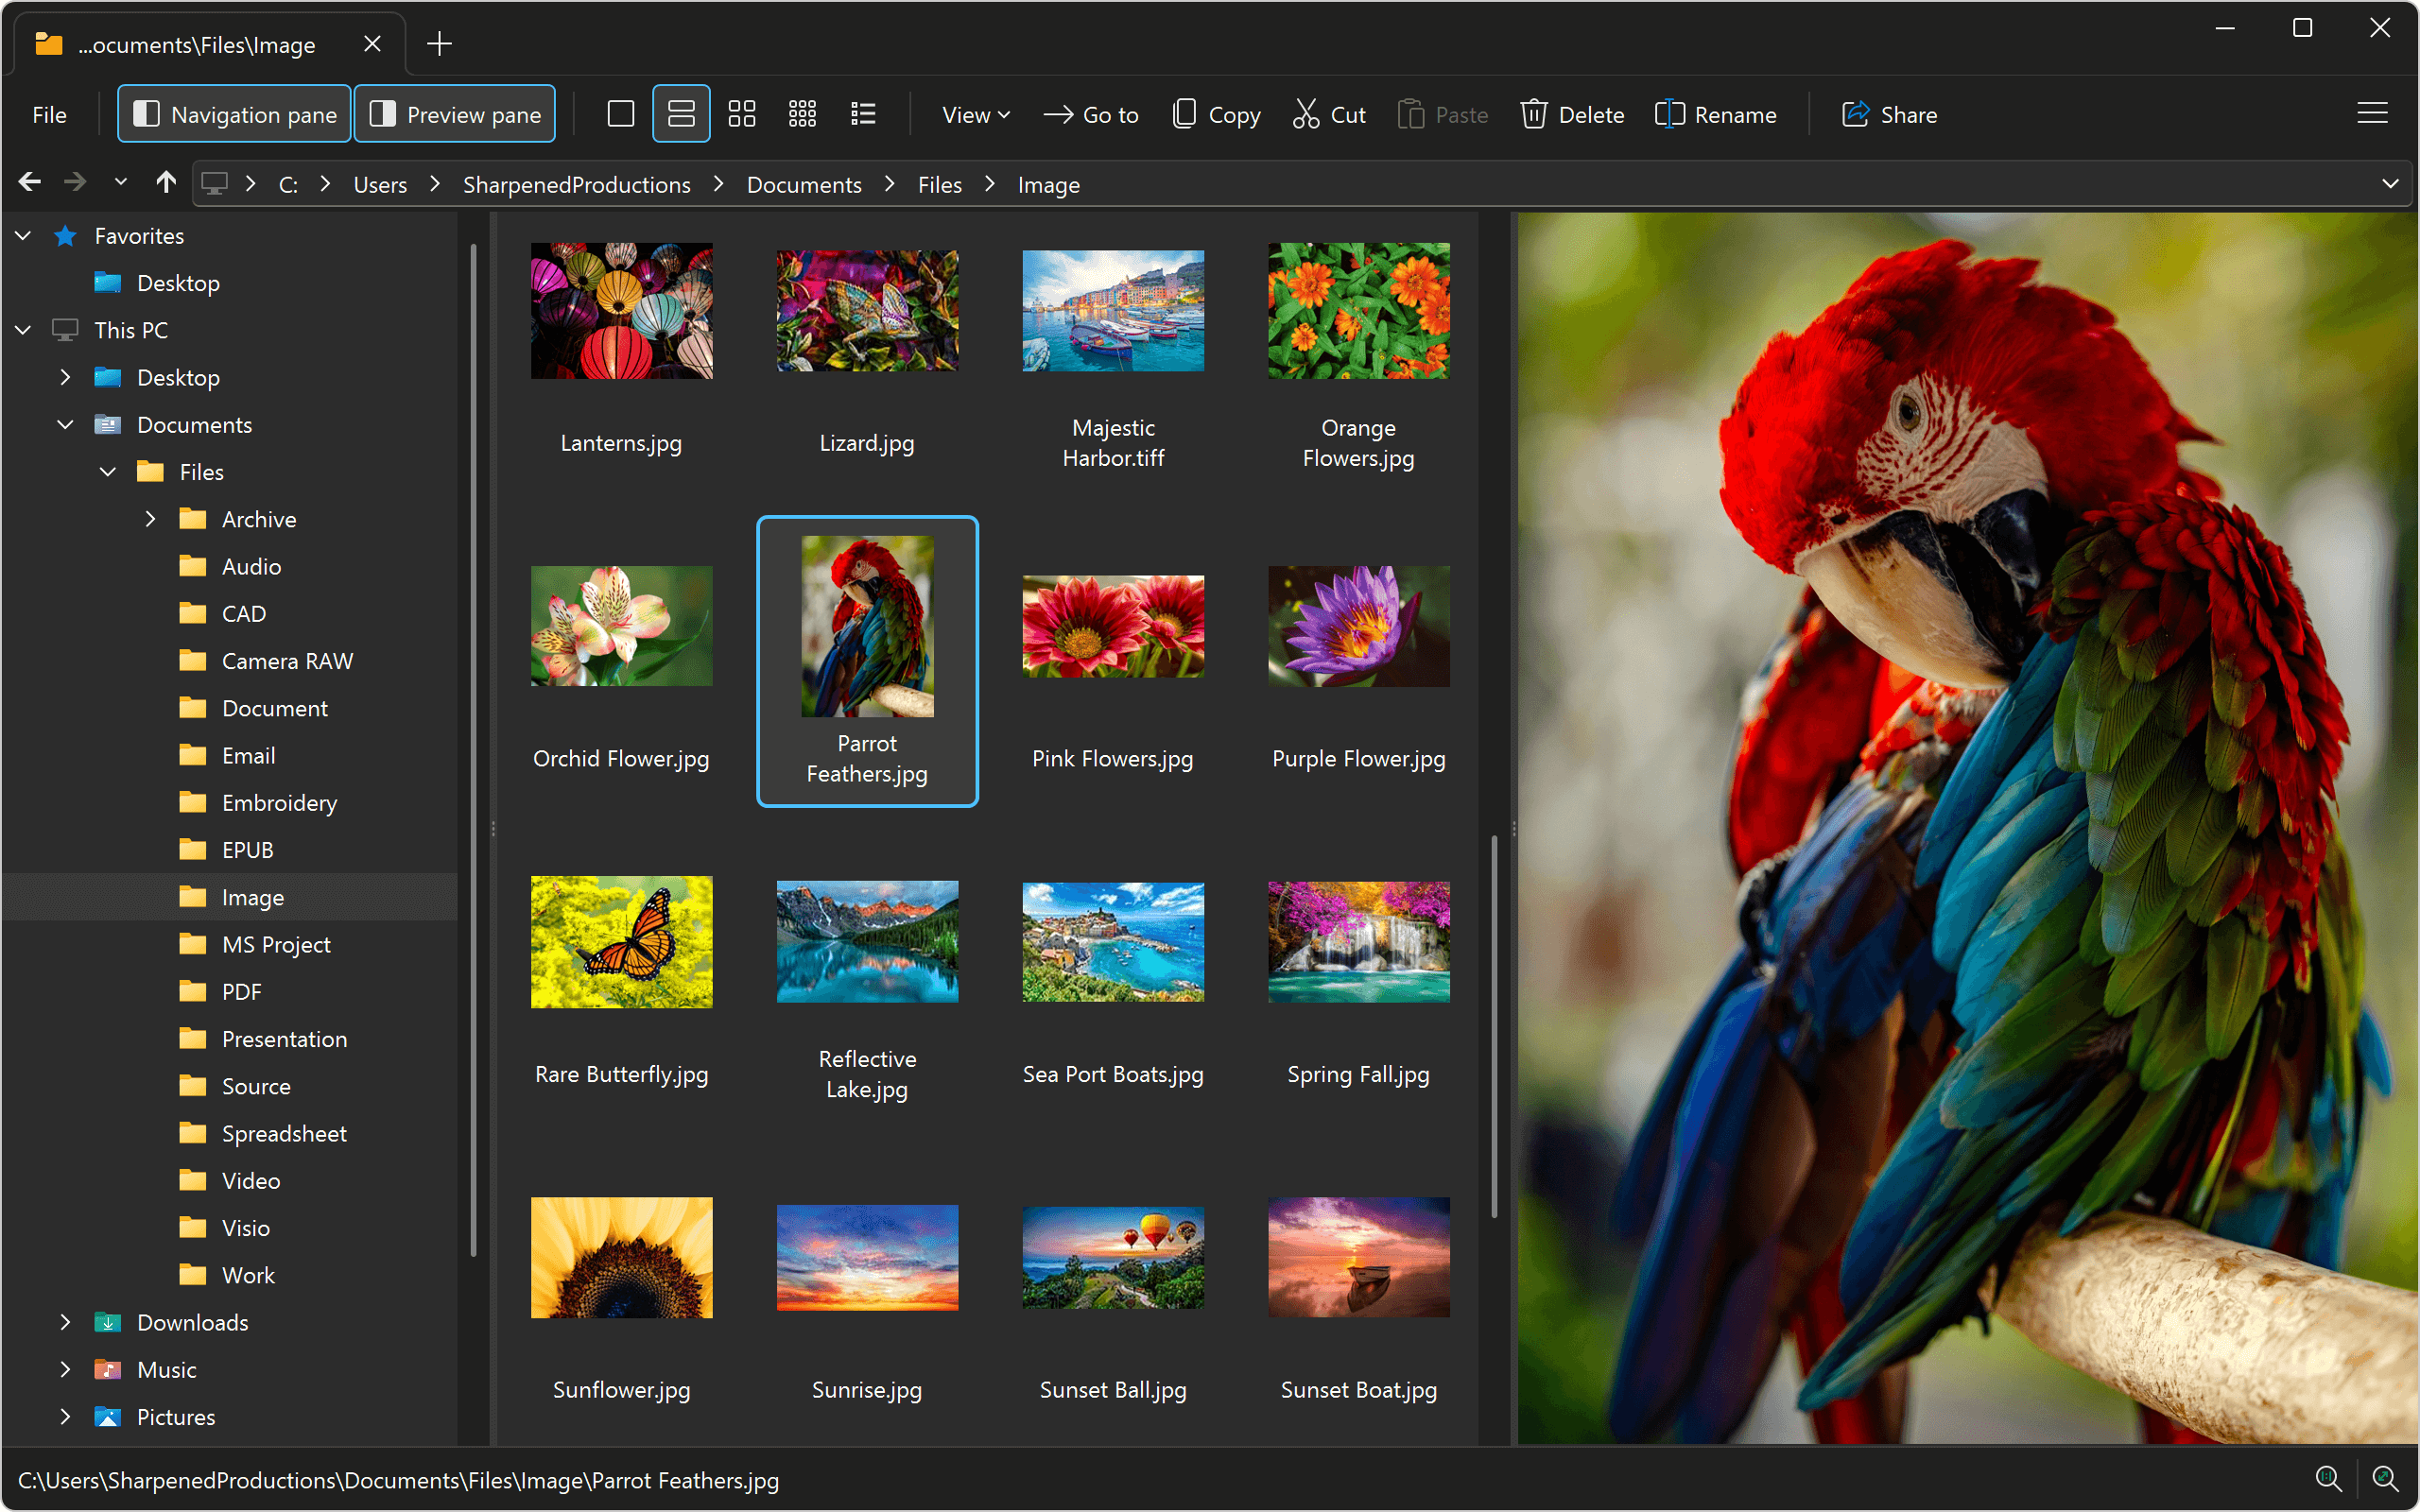Expand the Archive folder tree node

[x=150, y=519]
